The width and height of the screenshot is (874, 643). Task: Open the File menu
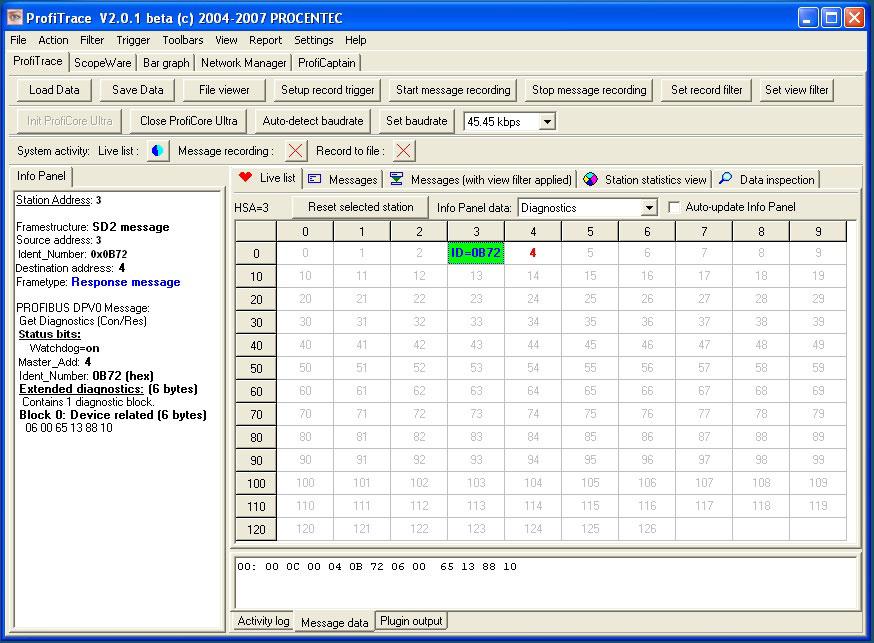18,40
